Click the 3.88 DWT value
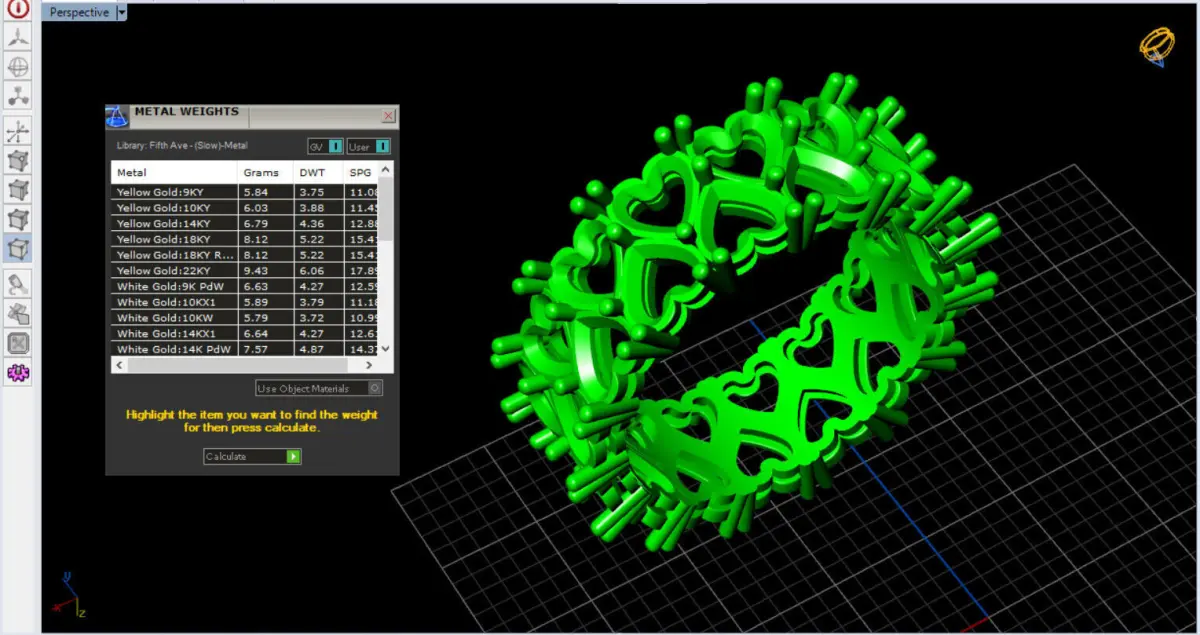This screenshot has width=1200, height=635. click(x=311, y=208)
